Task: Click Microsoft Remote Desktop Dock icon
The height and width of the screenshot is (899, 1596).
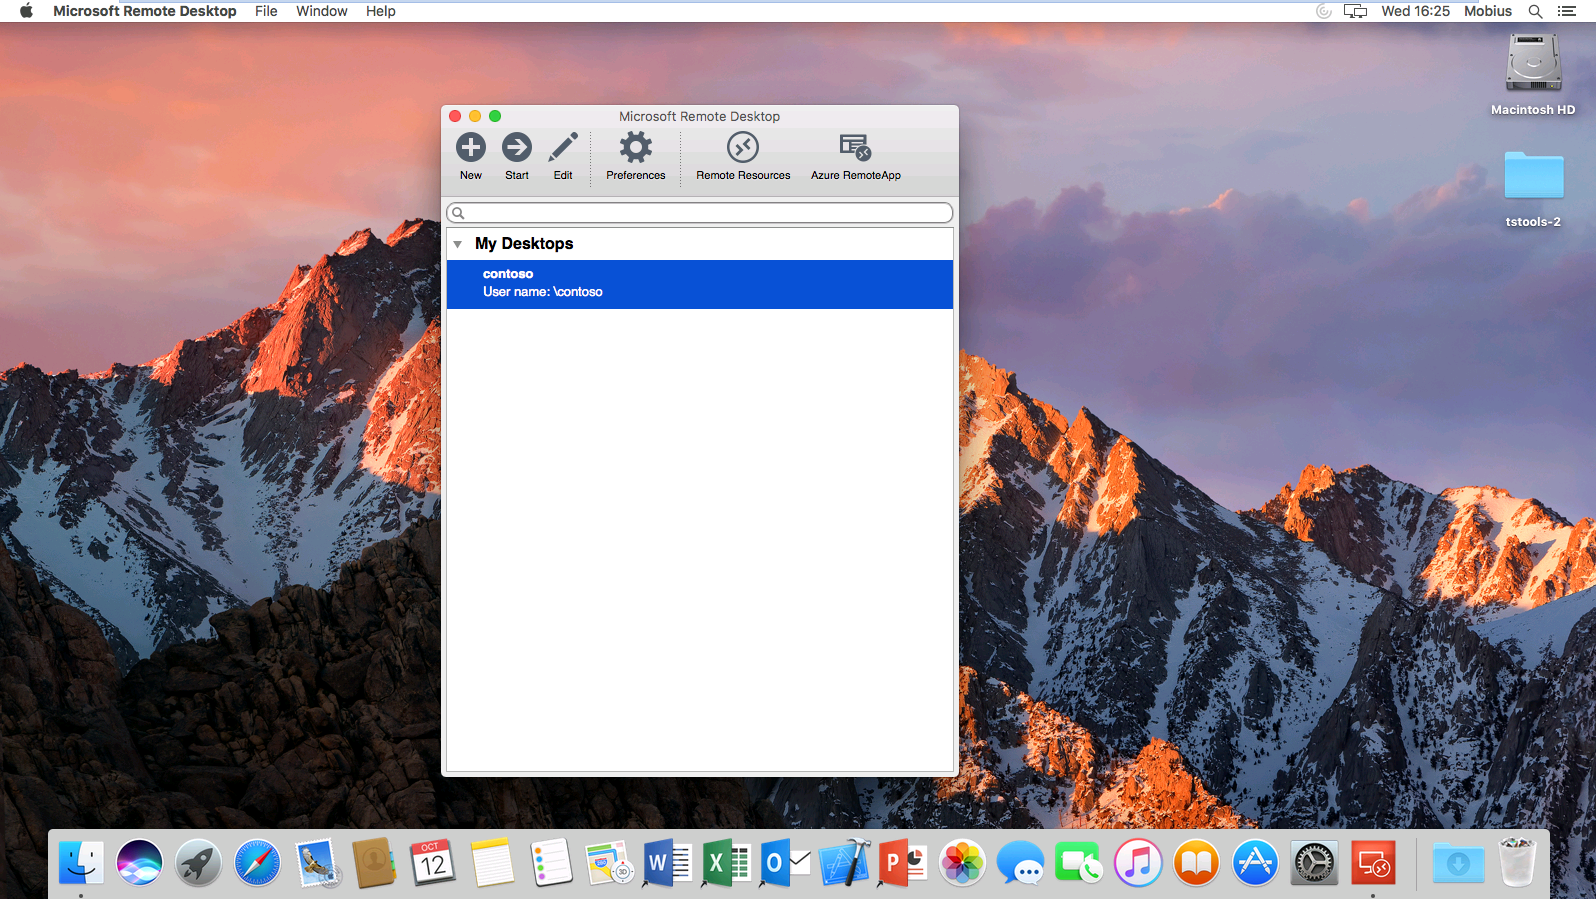Action: (1373, 862)
